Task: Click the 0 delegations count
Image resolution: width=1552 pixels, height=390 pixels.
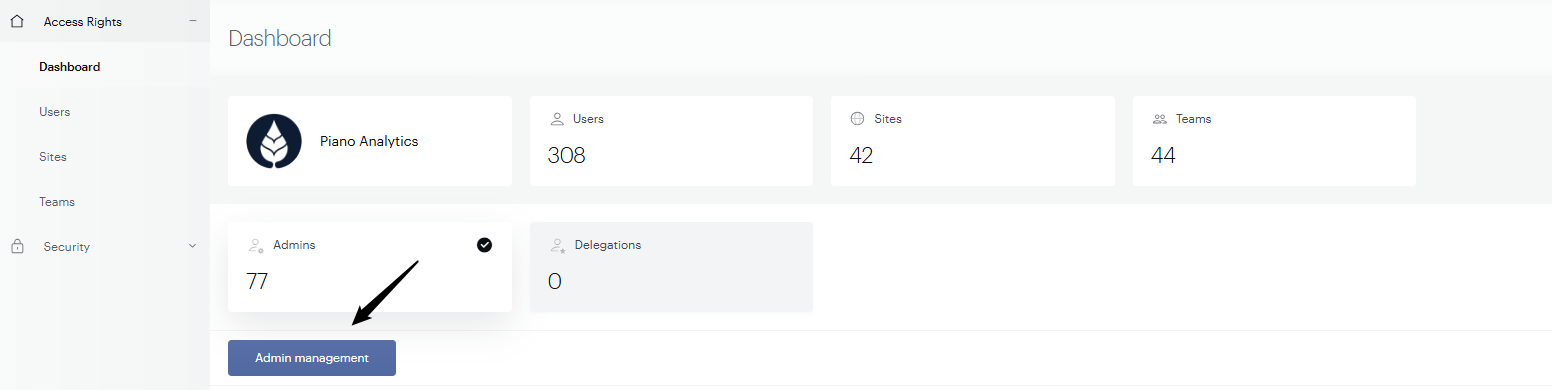Action: tap(555, 281)
